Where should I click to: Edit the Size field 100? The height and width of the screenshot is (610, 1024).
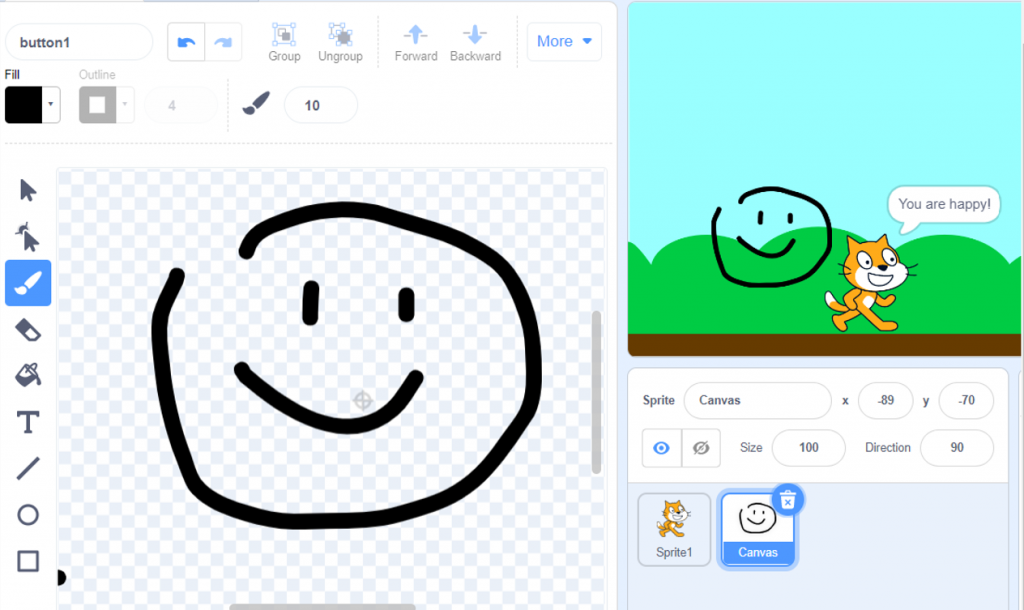tap(808, 447)
